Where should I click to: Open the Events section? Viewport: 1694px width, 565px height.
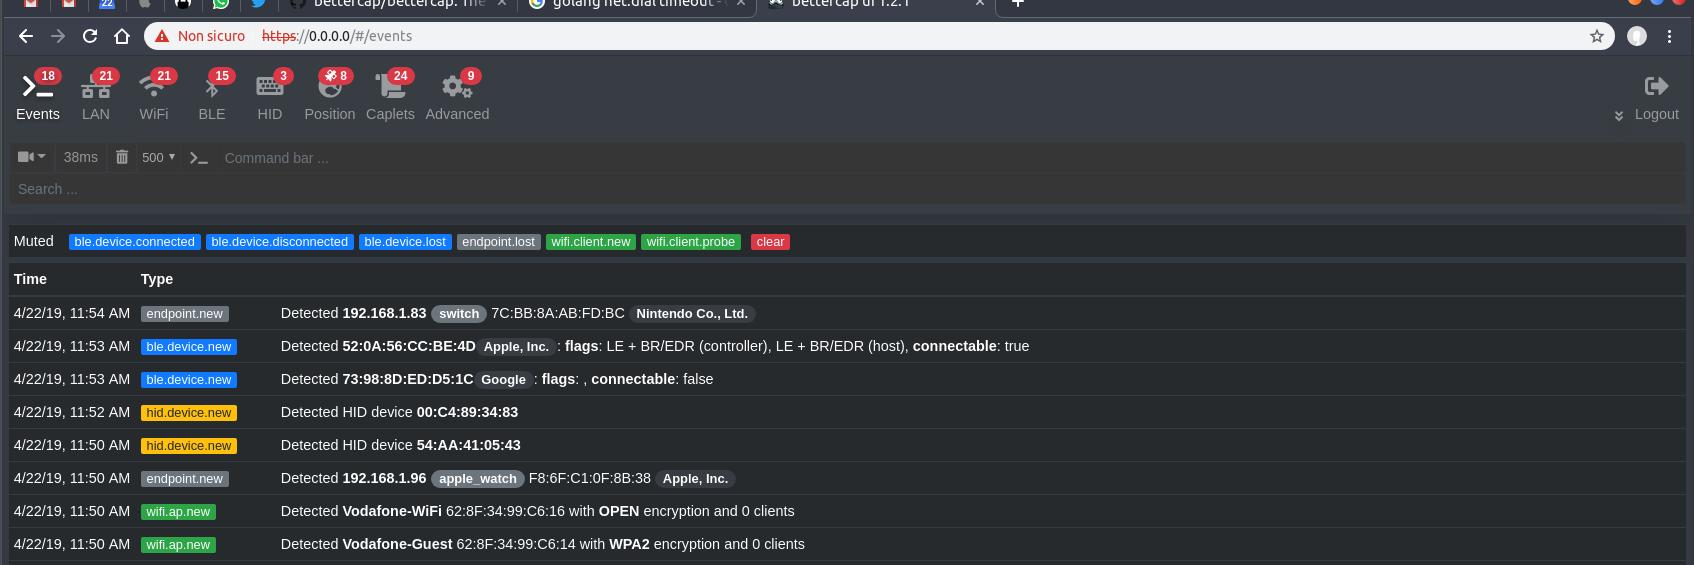38,97
